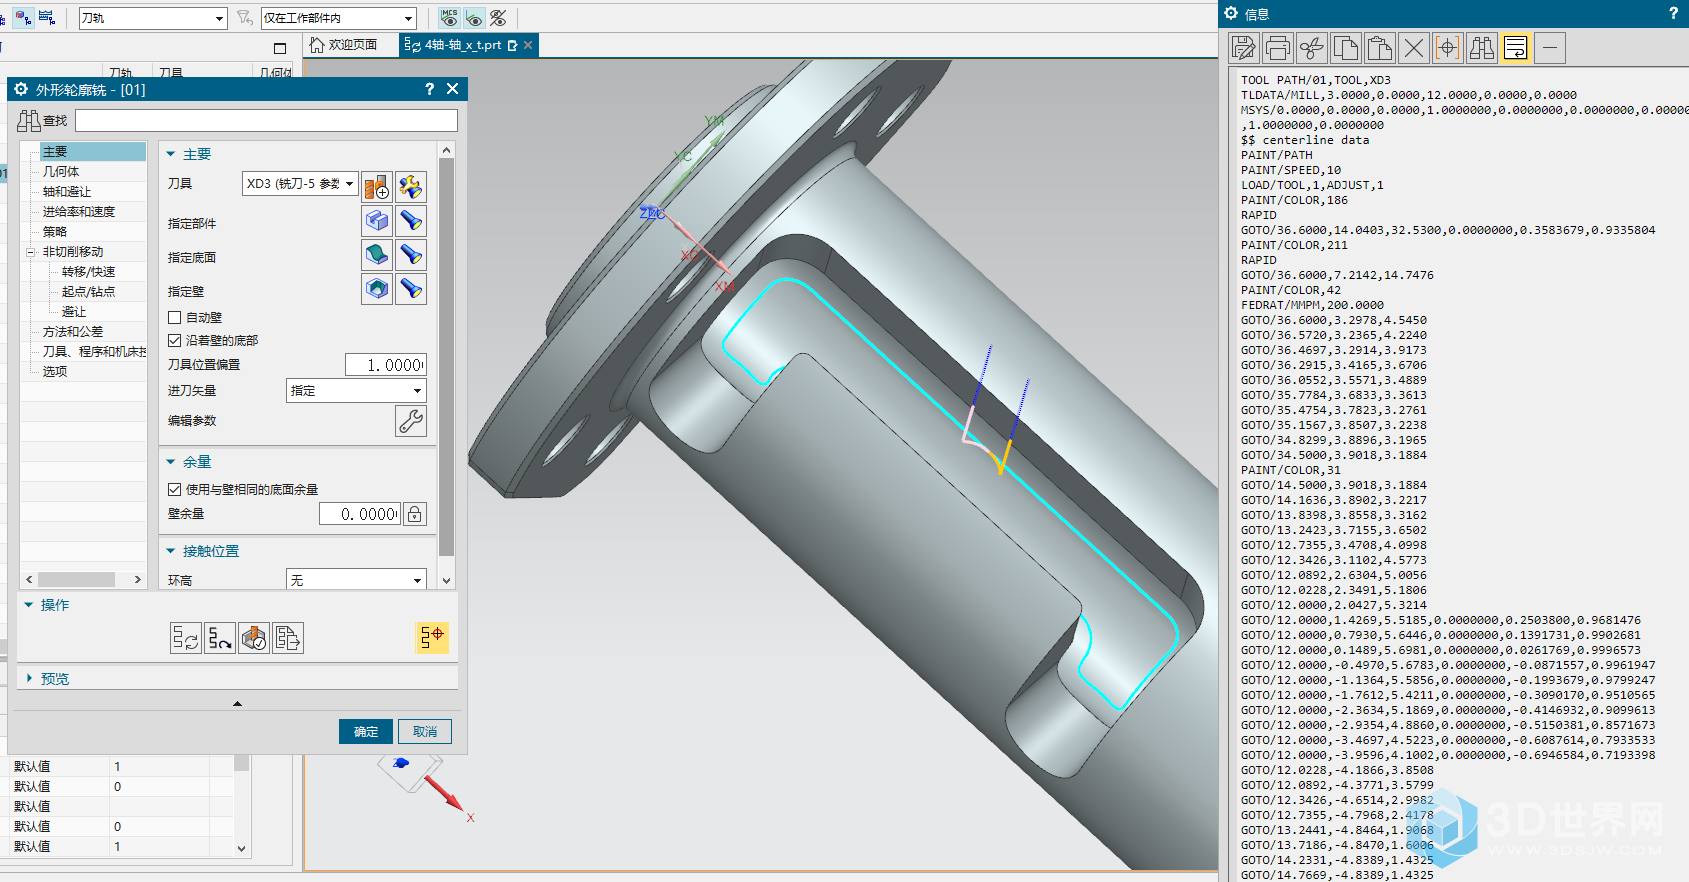Toggle the MCS visibility eye icon

click(x=450, y=18)
